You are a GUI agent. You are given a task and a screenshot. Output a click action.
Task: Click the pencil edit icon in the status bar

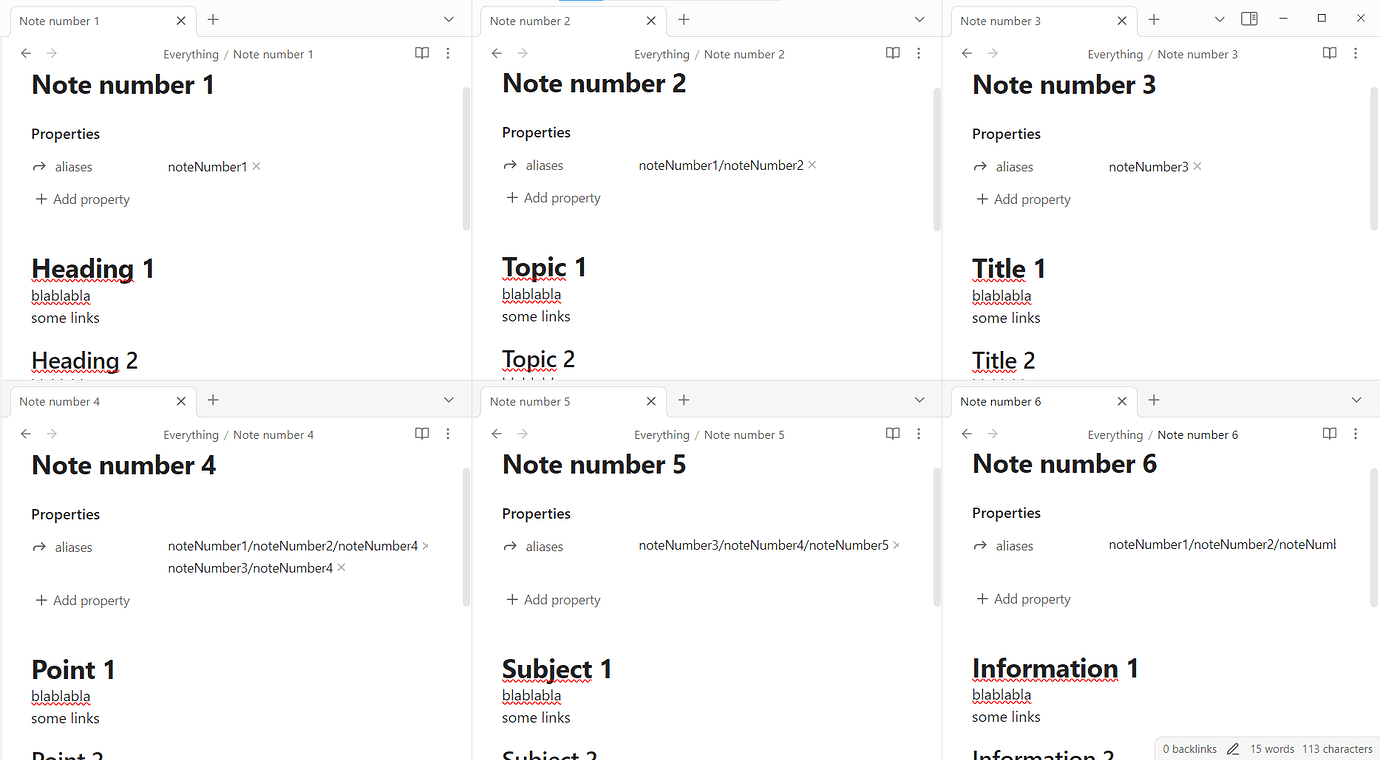(1232, 748)
